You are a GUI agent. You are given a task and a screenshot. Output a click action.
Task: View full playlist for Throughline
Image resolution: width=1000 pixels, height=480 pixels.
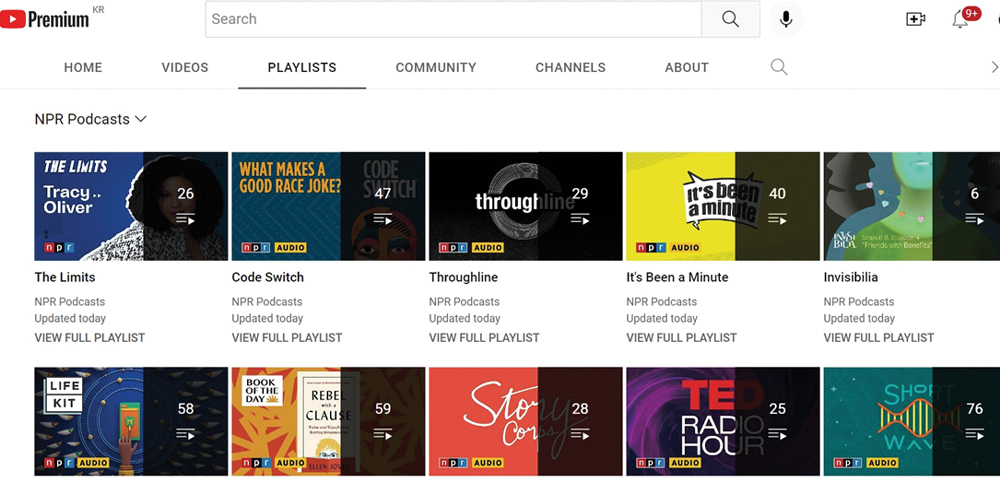pos(484,338)
